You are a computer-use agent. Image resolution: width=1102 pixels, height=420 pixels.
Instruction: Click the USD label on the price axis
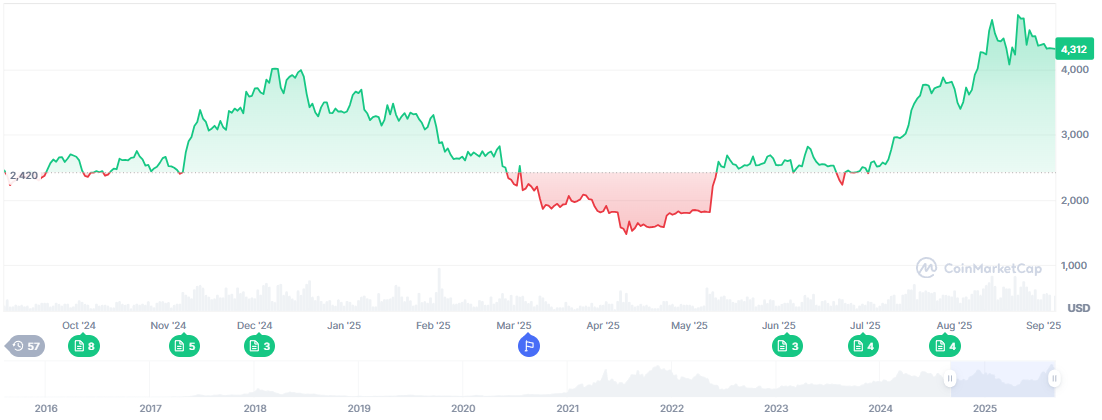pos(1078,306)
